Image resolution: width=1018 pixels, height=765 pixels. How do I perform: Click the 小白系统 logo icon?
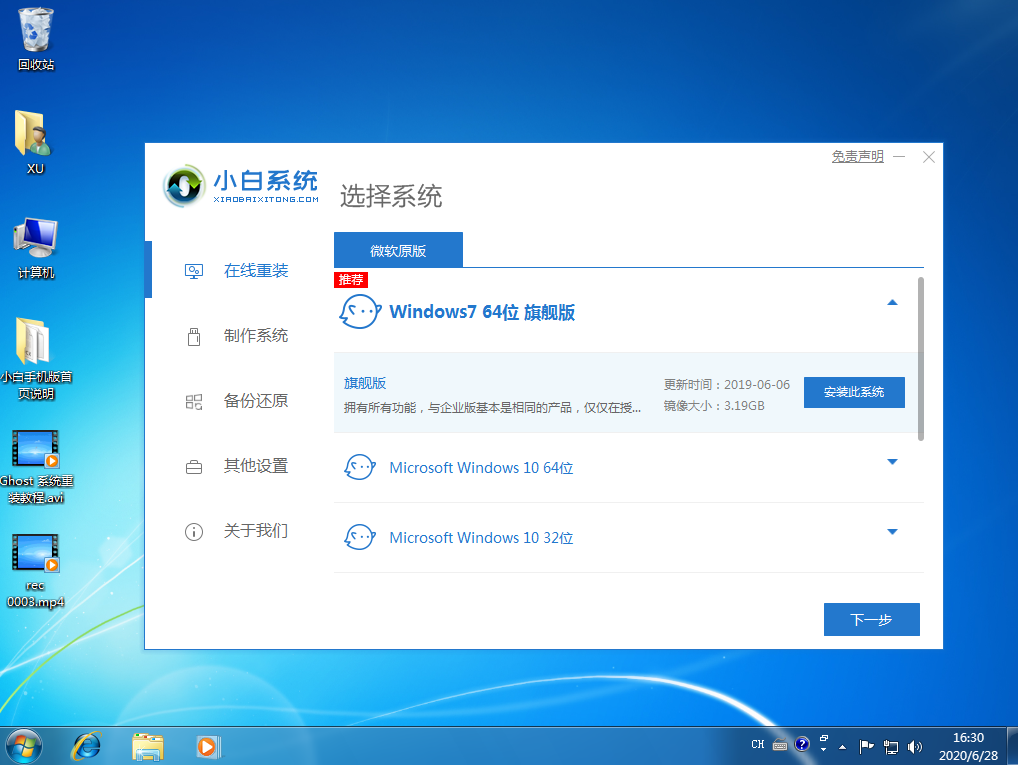point(184,185)
